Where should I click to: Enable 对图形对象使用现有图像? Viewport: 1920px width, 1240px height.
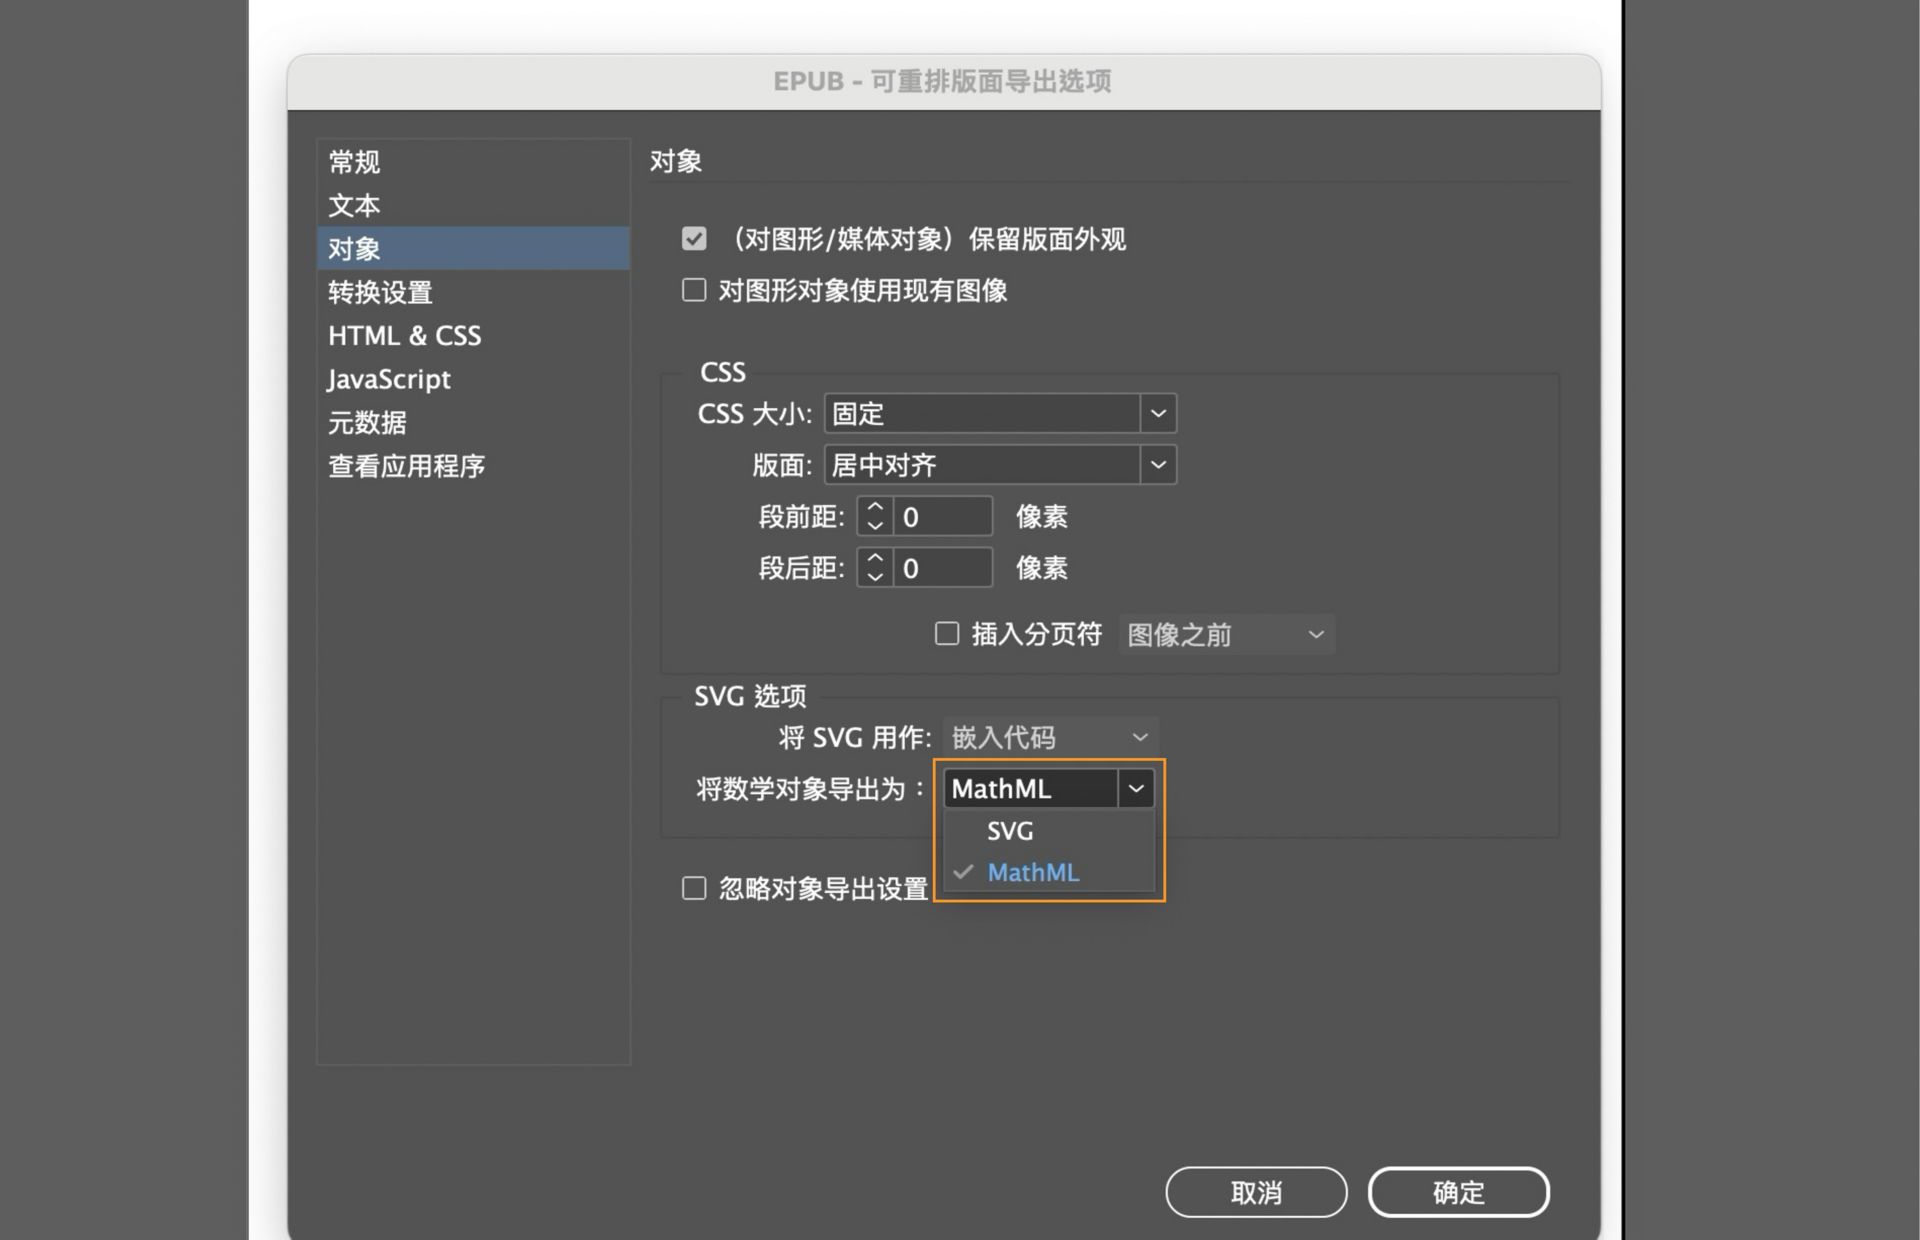click(x=694, y=289)
